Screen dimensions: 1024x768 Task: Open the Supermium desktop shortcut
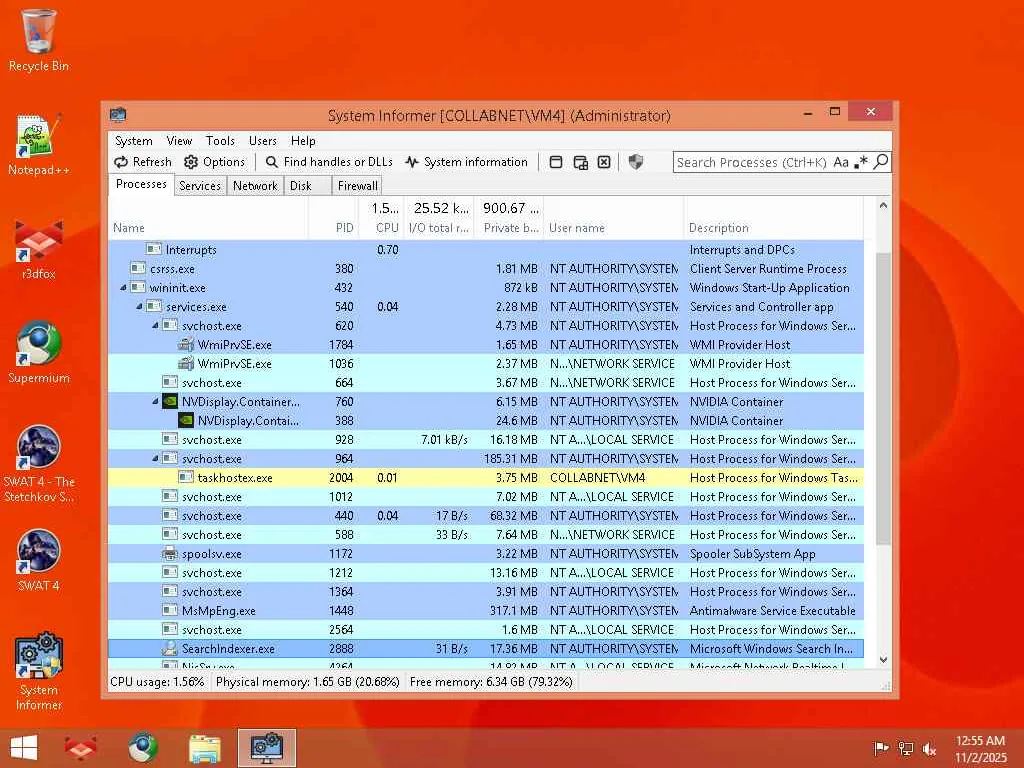39,353
